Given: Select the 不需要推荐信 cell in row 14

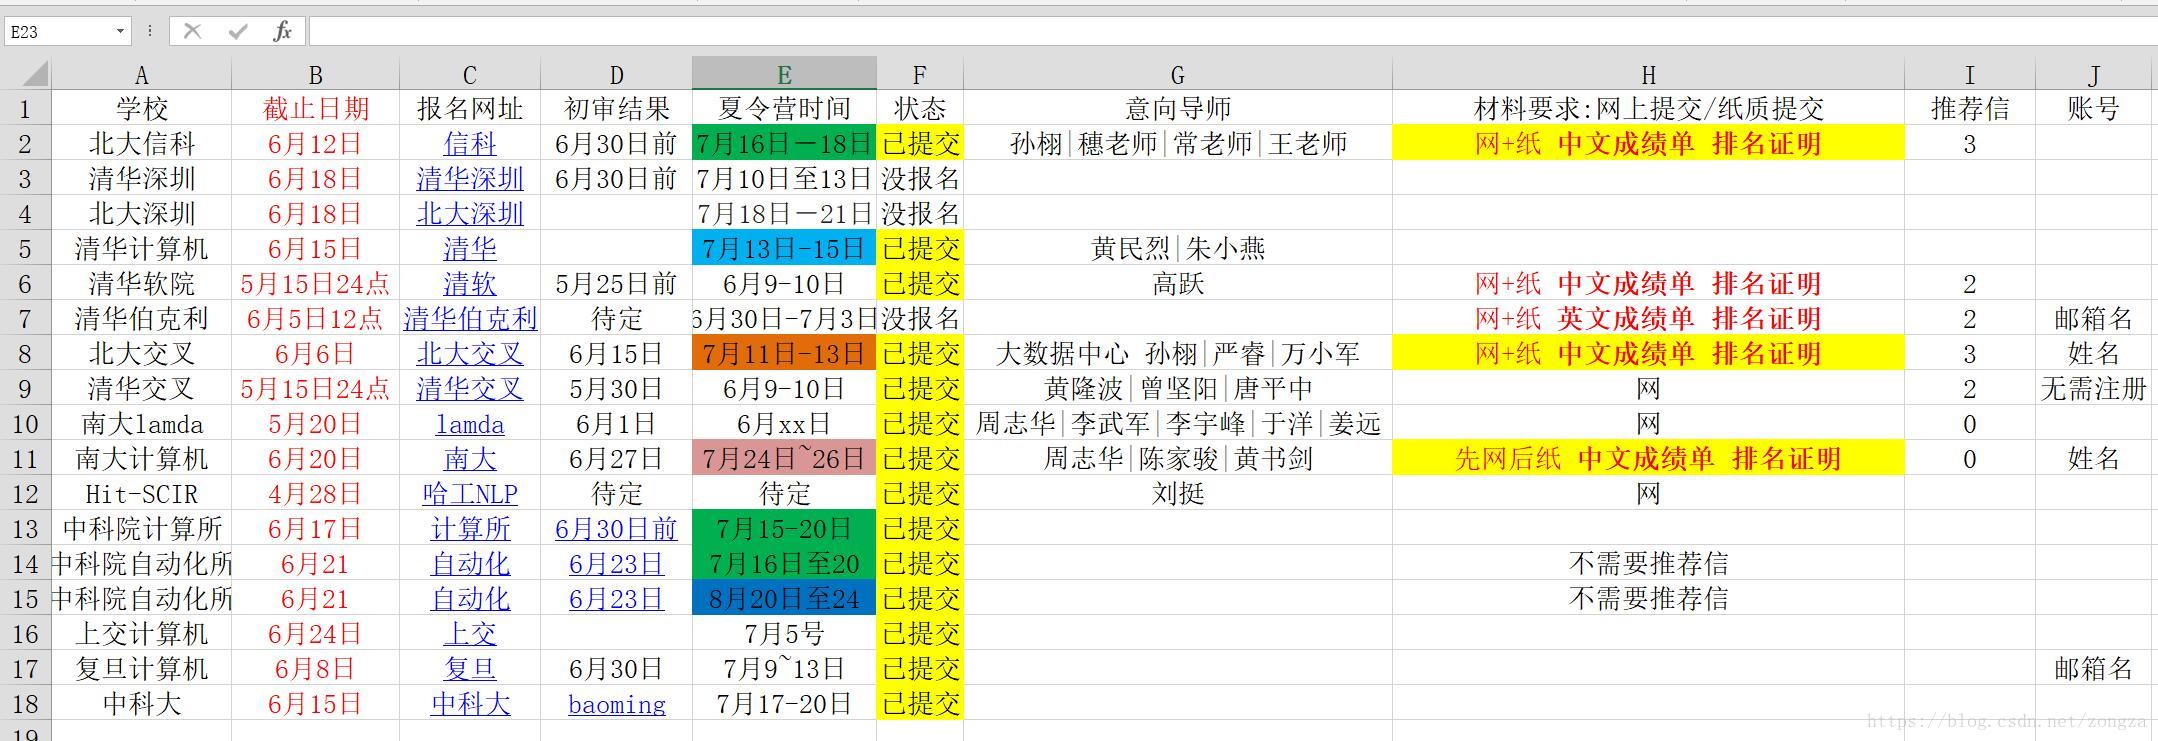Looking at the screenshot, I should click(1648, 564).
